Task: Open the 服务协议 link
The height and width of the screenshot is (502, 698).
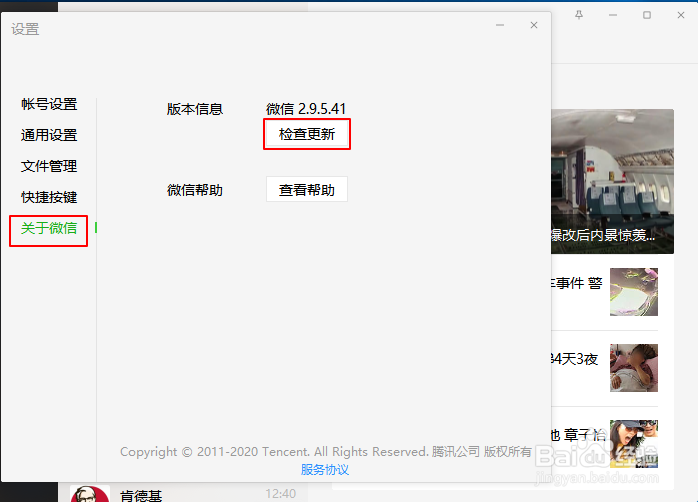Action: [x=325, y=470]
